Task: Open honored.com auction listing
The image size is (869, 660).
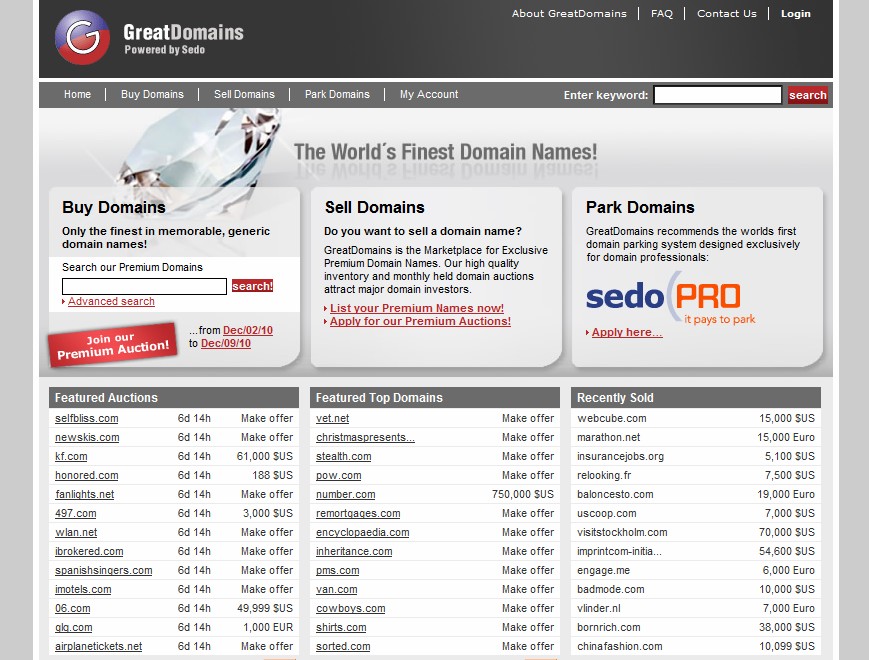Action: click(86, 475)
